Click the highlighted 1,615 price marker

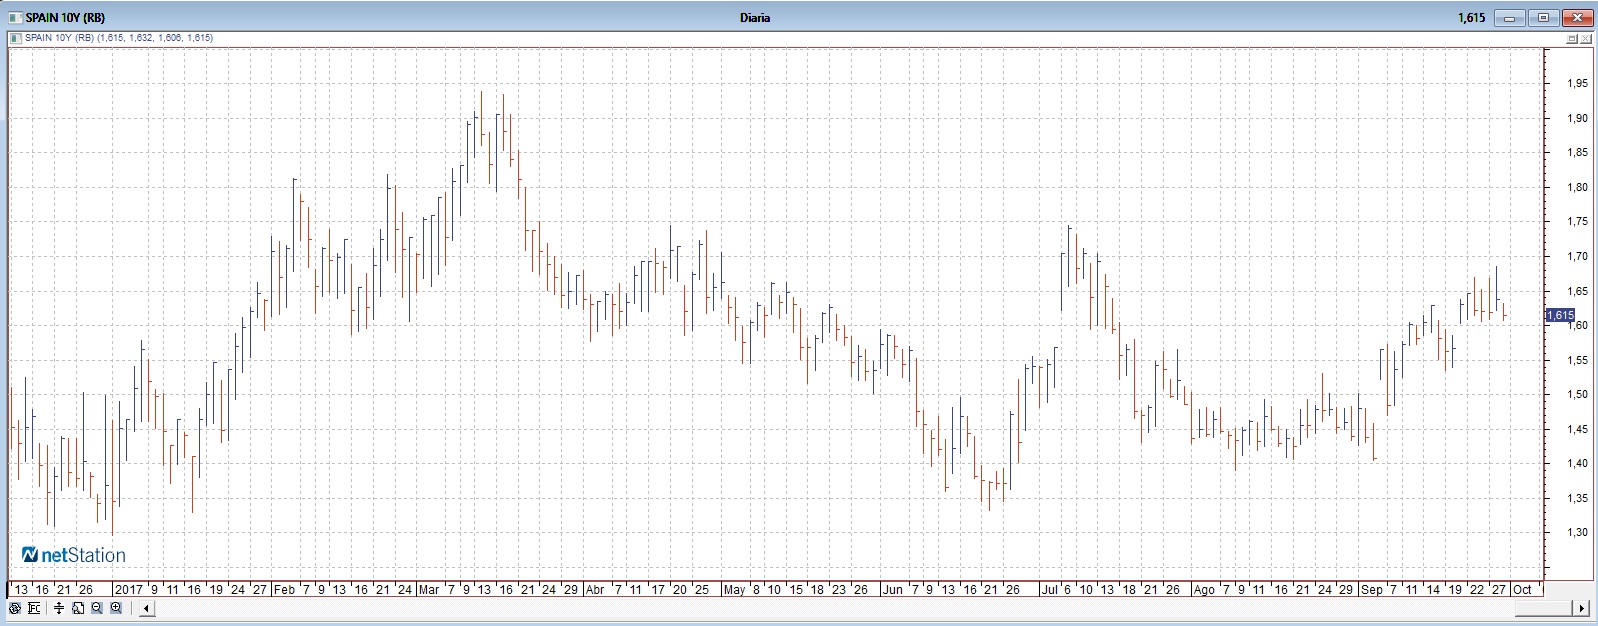click(1560, 315)
